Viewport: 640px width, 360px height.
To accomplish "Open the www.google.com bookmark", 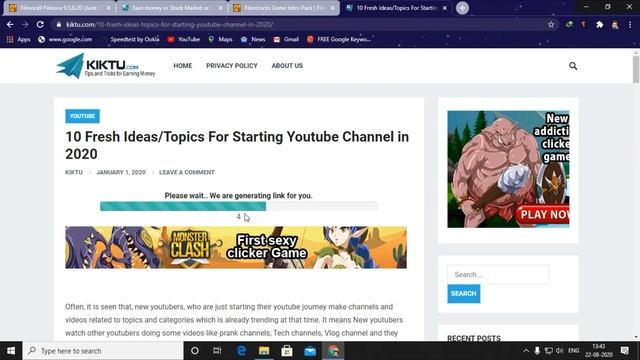I will click(65, 39).
